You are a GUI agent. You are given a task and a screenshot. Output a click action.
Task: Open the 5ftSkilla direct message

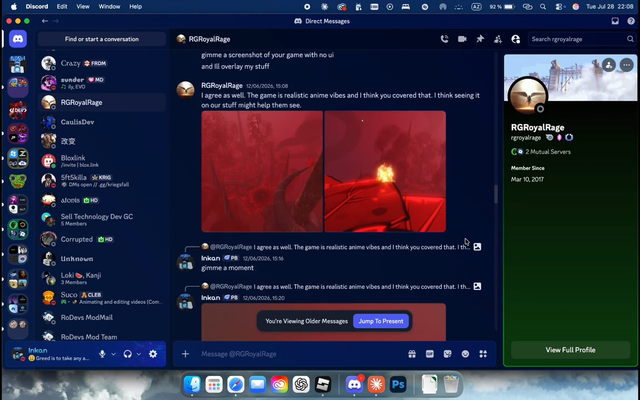point(102,180)
